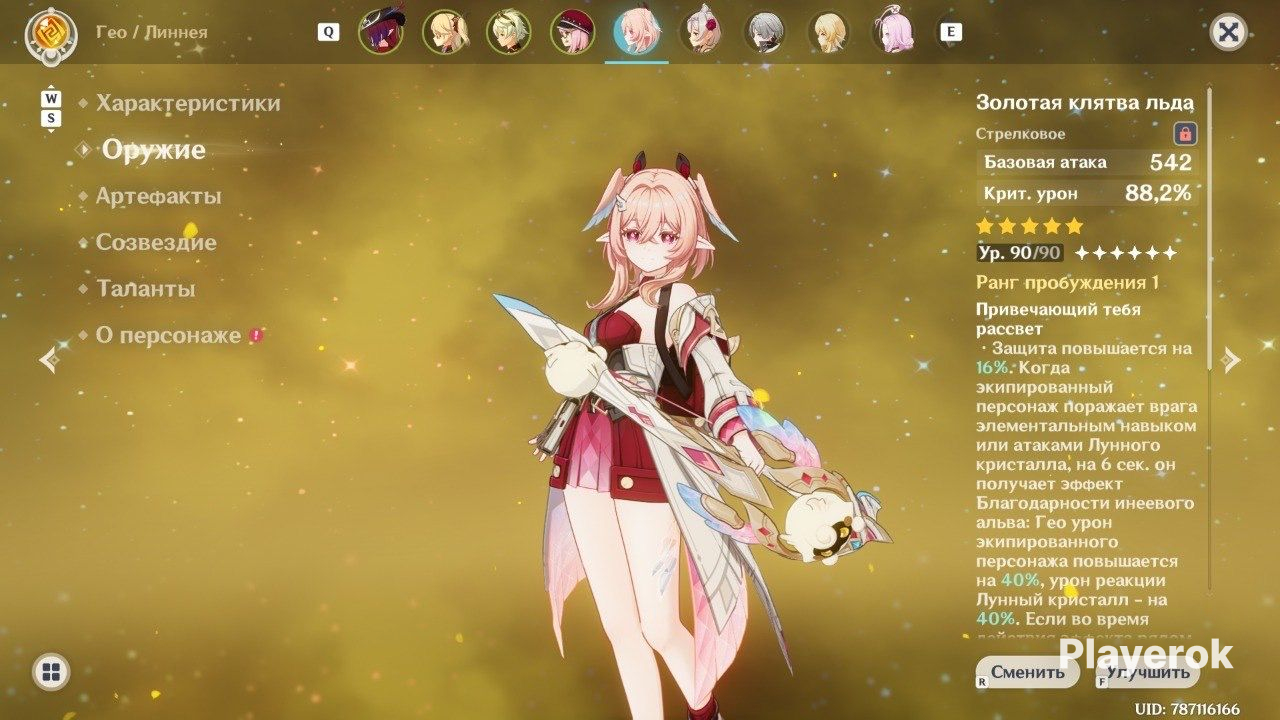
Task: Click the Q previous-character key icon
Action: coord(328,32)
